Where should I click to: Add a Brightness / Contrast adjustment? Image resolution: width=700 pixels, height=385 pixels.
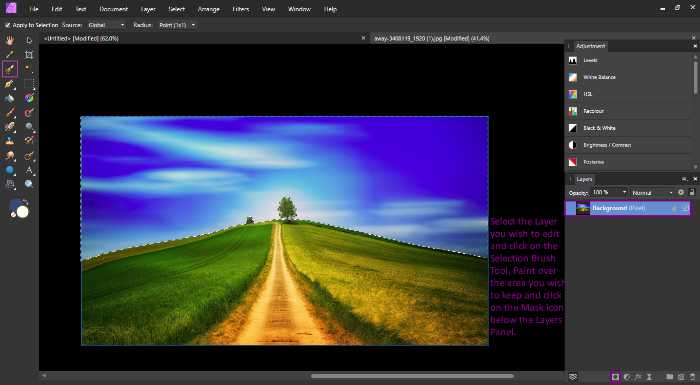(629, 145)
